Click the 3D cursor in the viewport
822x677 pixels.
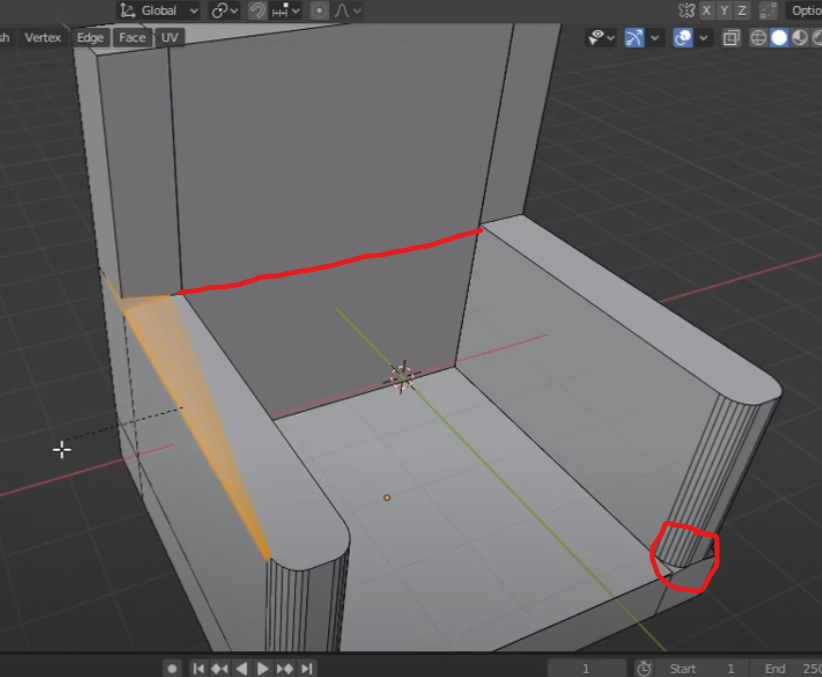tap(402, 377)
